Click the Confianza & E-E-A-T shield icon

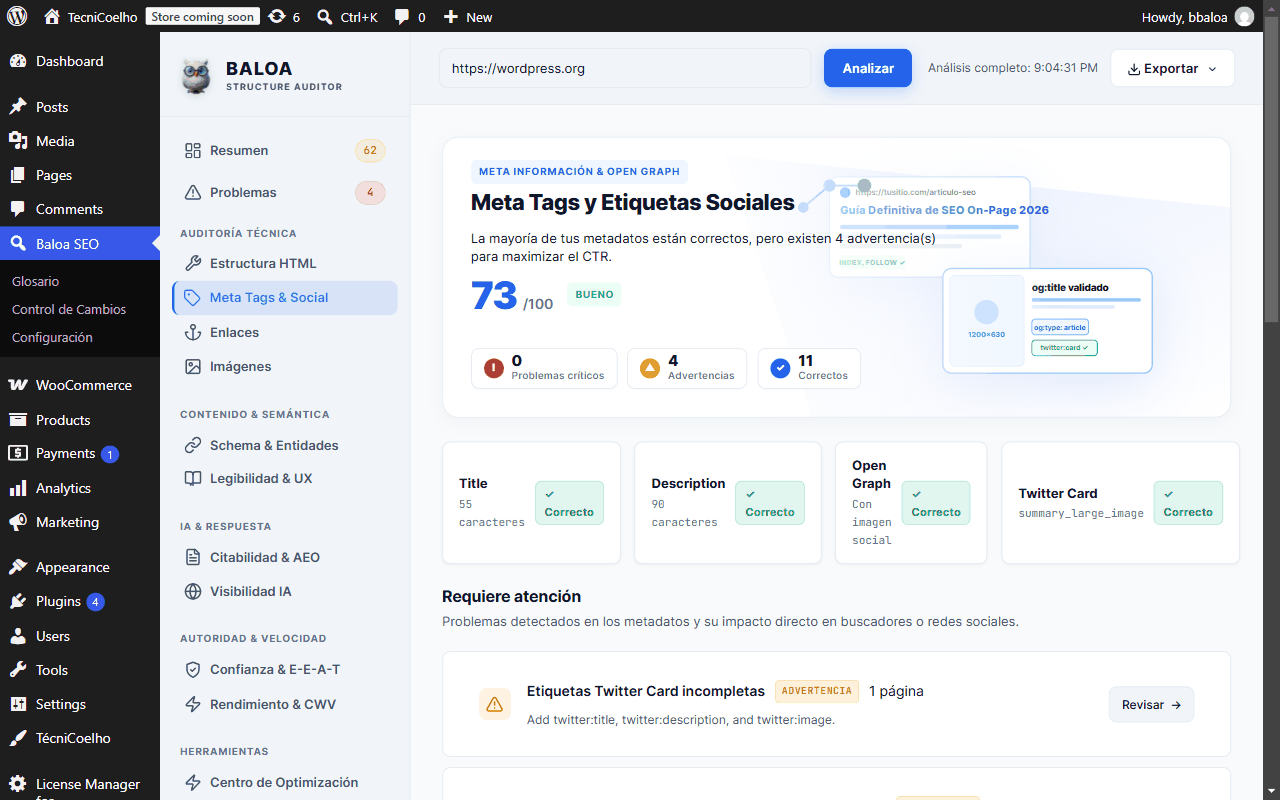tap(193, 669)
